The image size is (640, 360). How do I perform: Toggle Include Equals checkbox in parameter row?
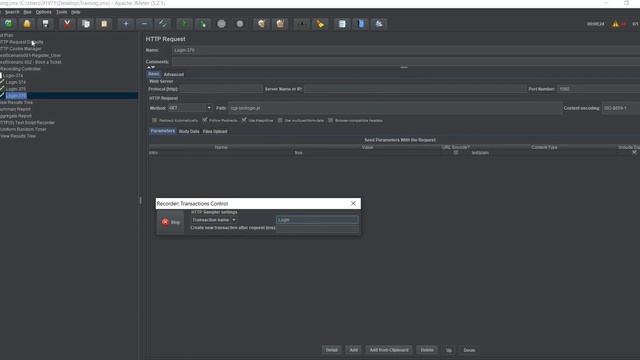[634, 153]
